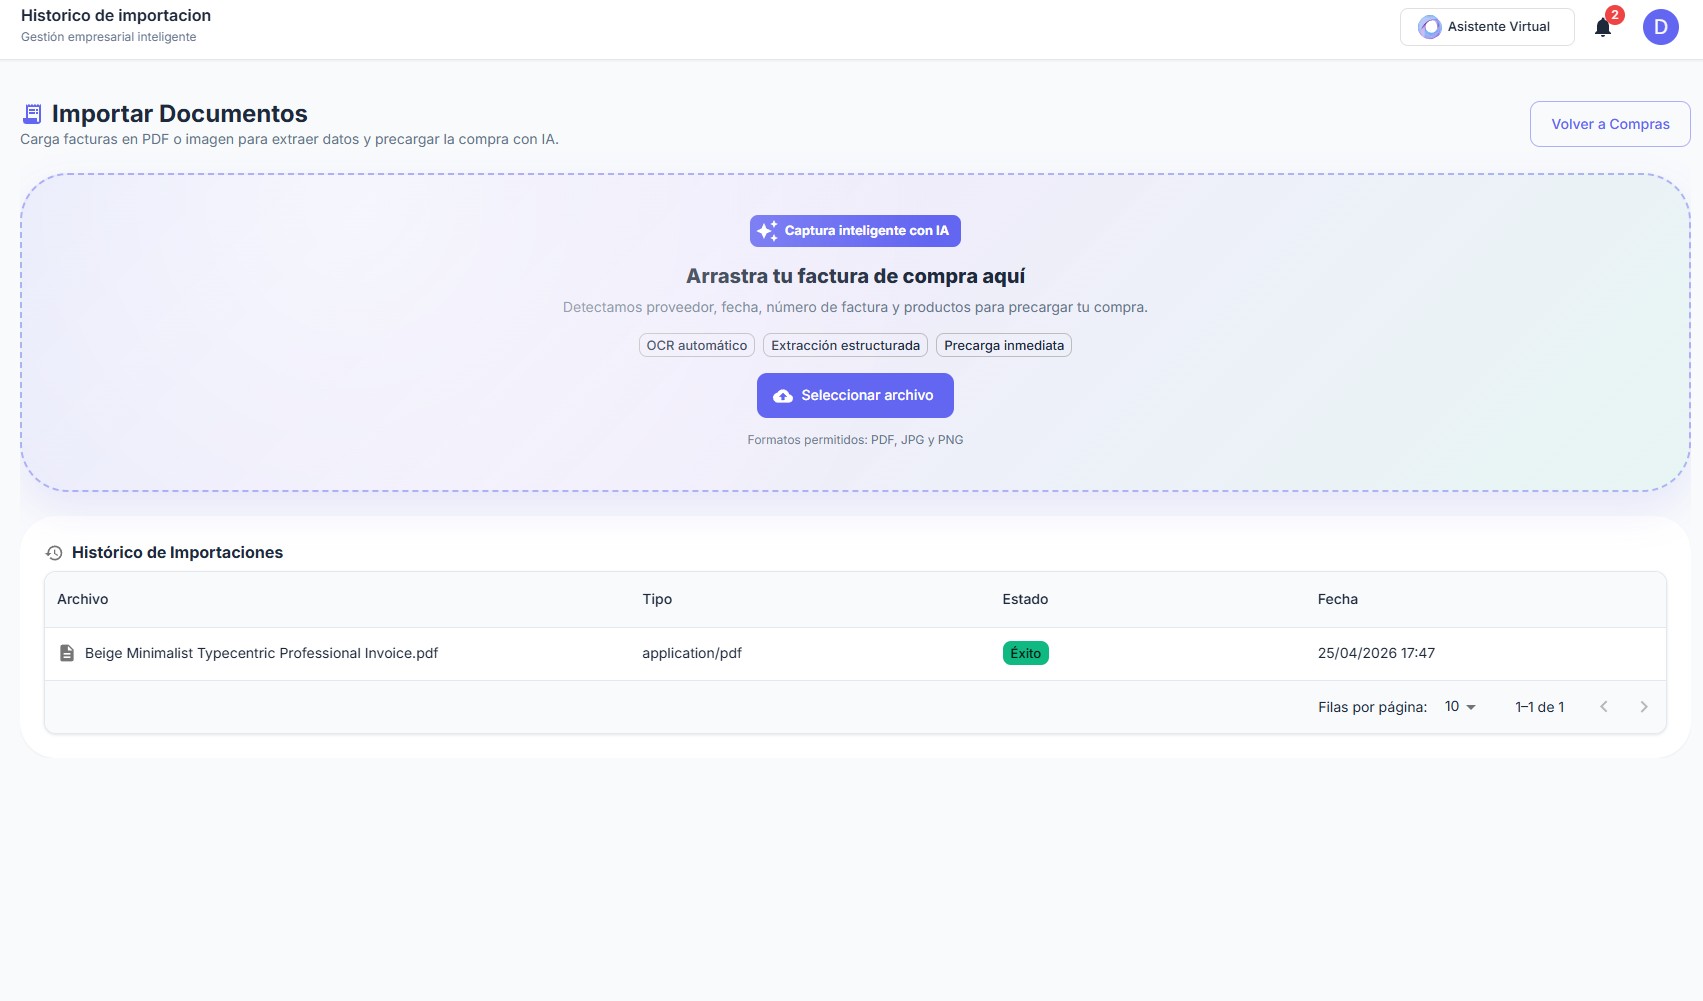The height and width of the screenshot is (1001, 1703).
Task: Open the notifications bell icon
Action: [1603, 28]
